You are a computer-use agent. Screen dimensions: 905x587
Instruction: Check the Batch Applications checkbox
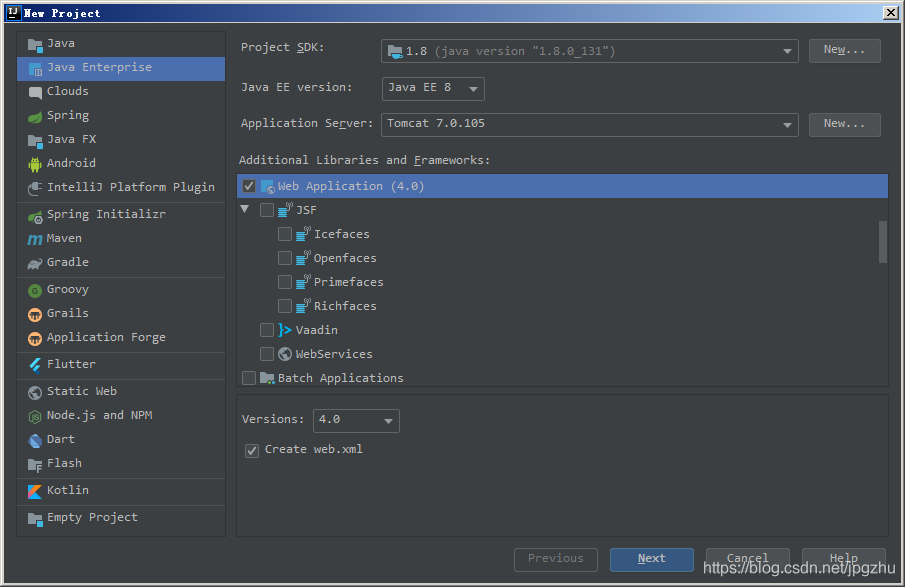pos(249,378)
